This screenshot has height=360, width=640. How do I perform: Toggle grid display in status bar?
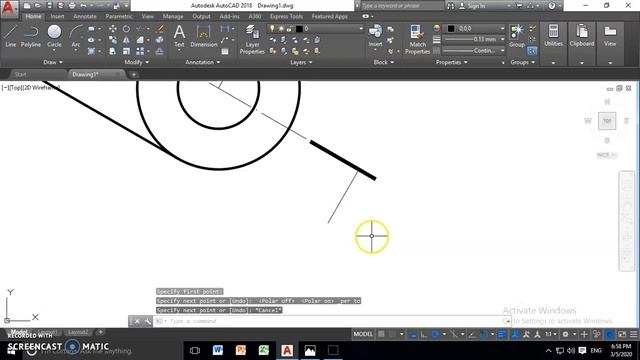coord(381,334)
